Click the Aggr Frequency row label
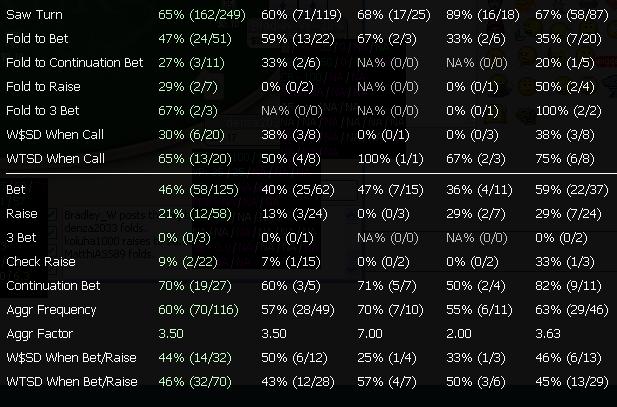The image size is (617, 407). (x=48, y=309)
